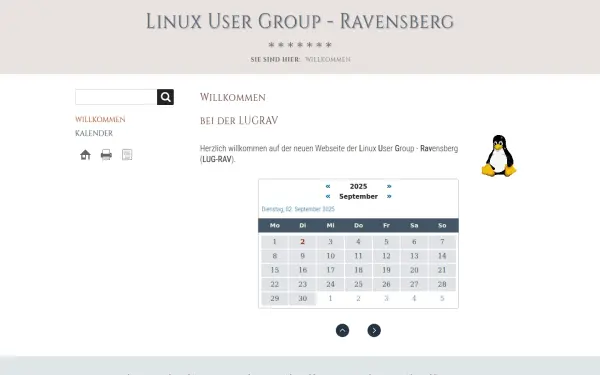Open the Kalender sidebar menu item
Screen dimensions: 600x375
click(94, 133)
